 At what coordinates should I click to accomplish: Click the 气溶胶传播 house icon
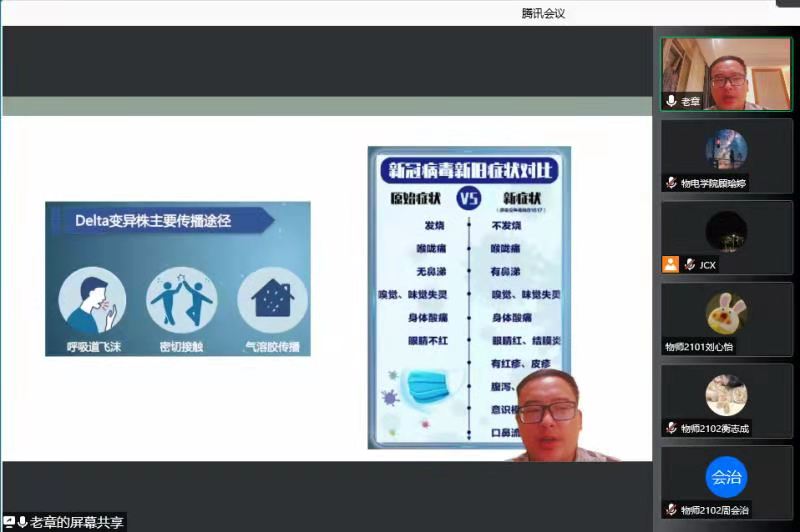[271, 301]
